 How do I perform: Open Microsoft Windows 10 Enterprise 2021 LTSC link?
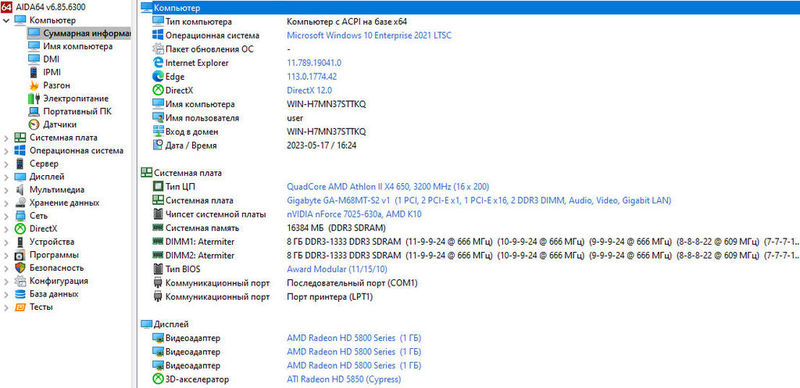coord(369,36)
